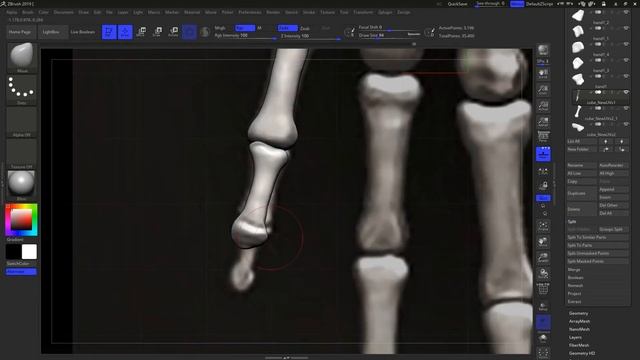Viewport: 640px width, 360px height.
Task: Click the Live Boolean button
Action: pyautogui.click(x=83, y=32)
